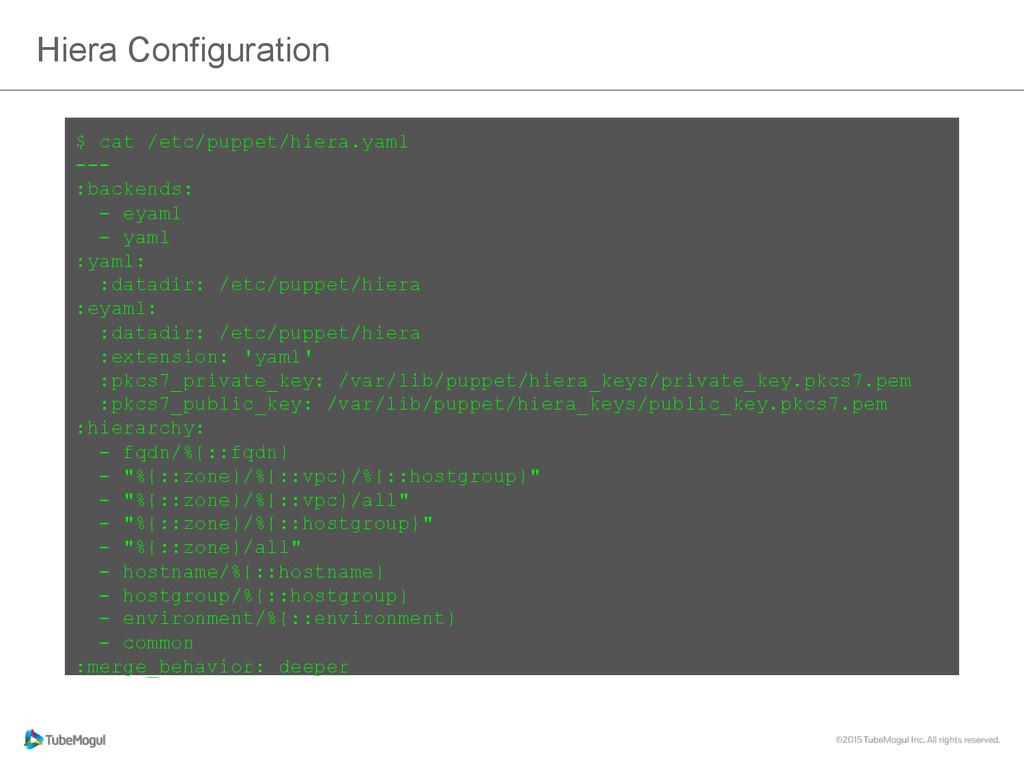
Task: Click the ©2015 TubeMogul copyright notice
Action: [x=917, y=740]
